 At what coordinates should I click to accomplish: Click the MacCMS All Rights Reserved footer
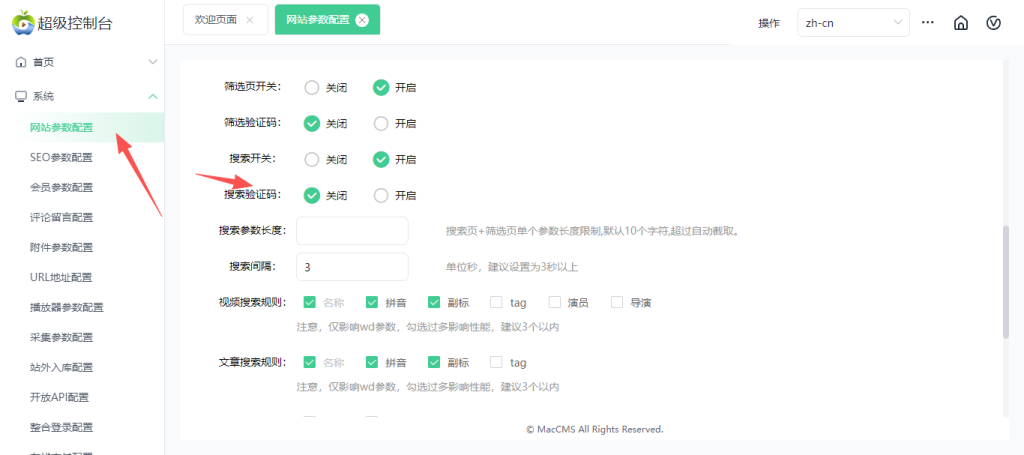point(594,430)
